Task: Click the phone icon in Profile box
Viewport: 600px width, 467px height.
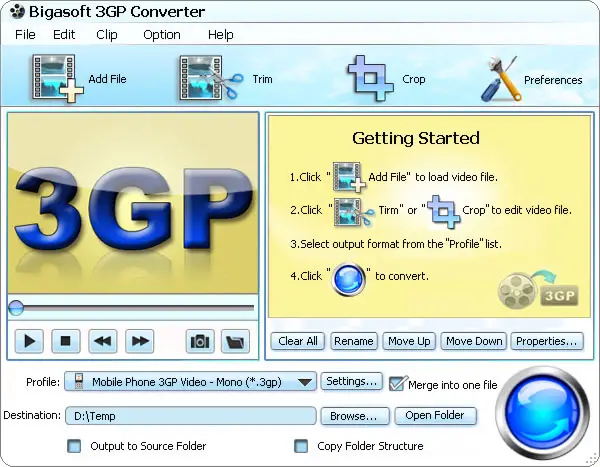Action: [x=78, y=381]
